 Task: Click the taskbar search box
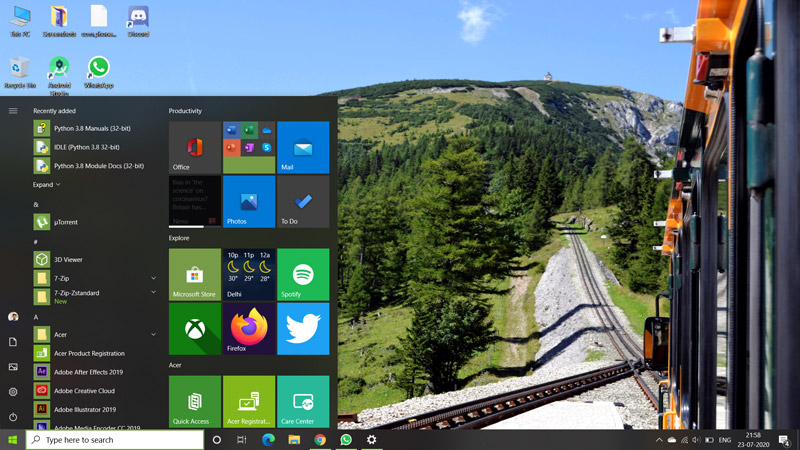click(x=115, y=440)
